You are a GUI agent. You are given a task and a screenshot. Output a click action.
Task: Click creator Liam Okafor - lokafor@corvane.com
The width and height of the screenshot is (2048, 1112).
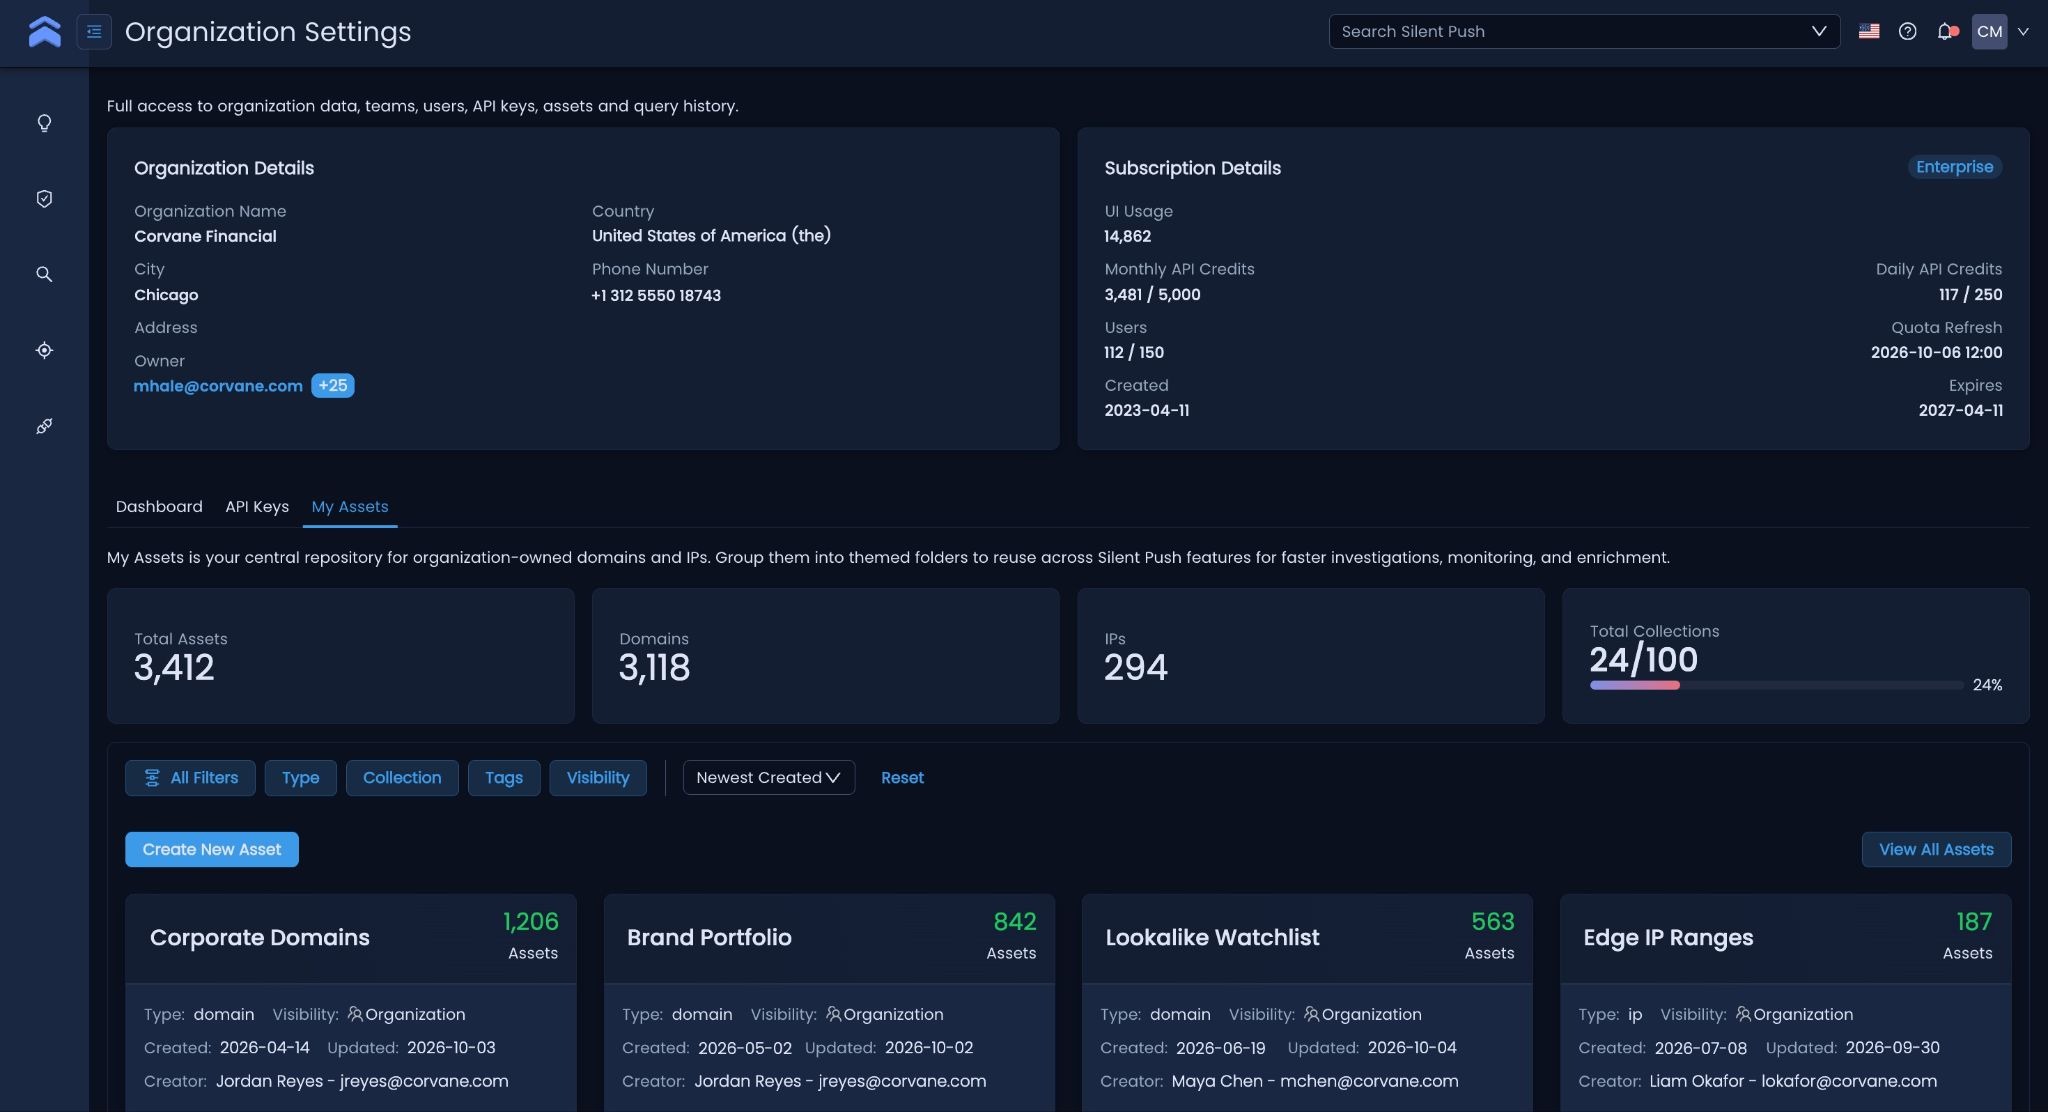[x=1792, y=1081]
